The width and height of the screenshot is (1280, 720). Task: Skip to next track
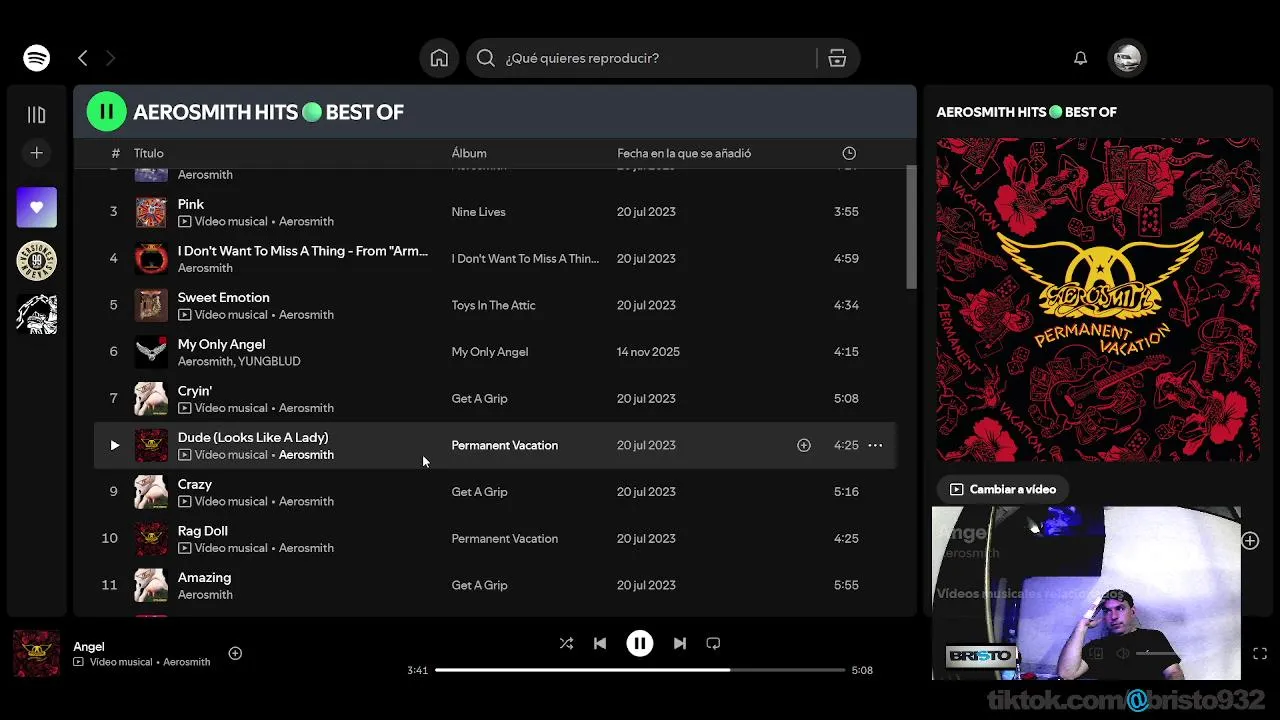pyautogui.click(x=680, y=643)
